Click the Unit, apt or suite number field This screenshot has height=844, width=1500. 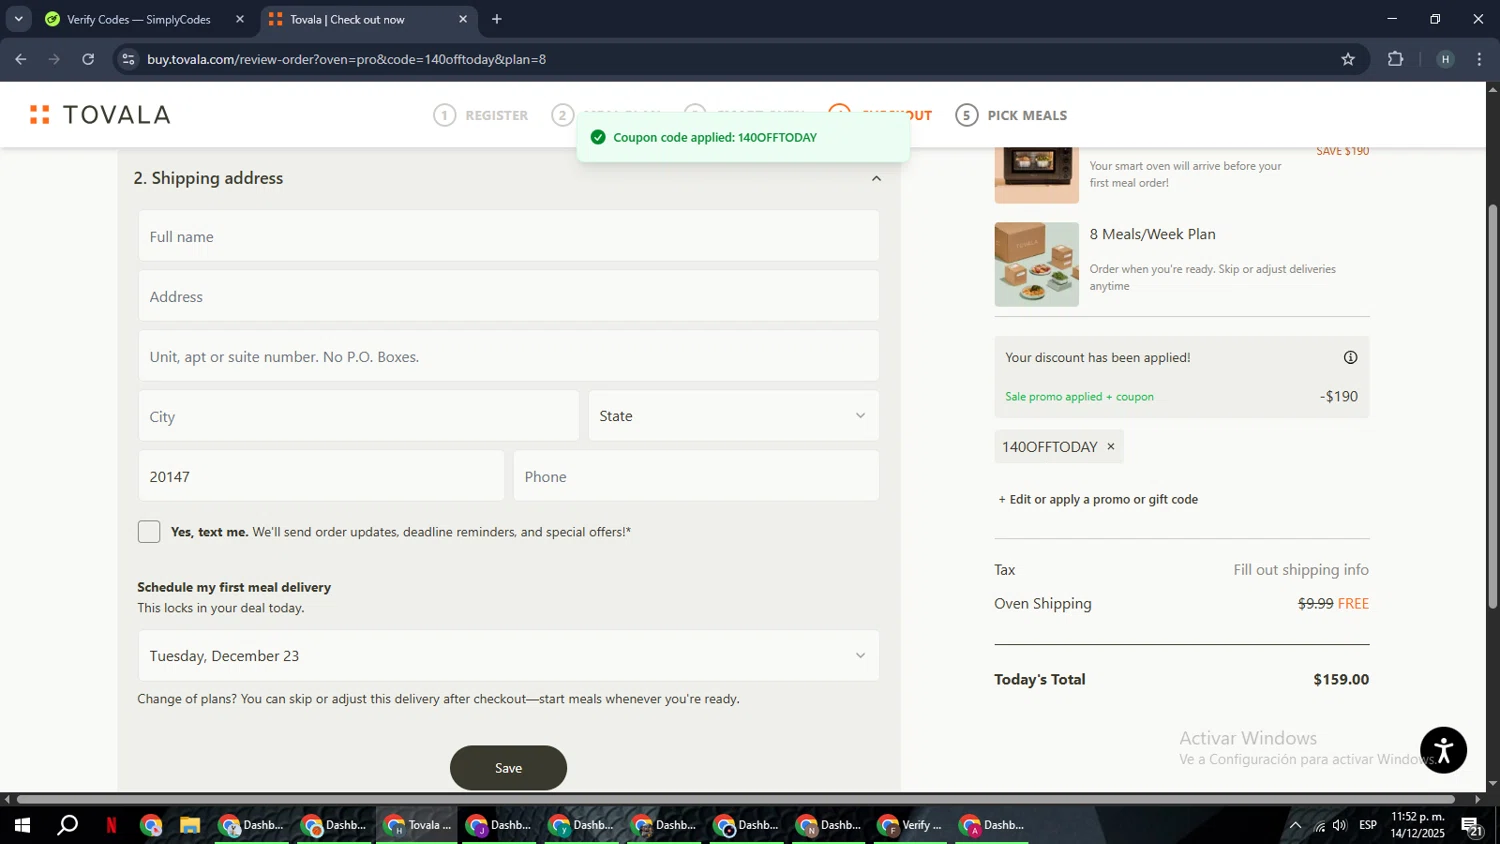click(508, 356)
